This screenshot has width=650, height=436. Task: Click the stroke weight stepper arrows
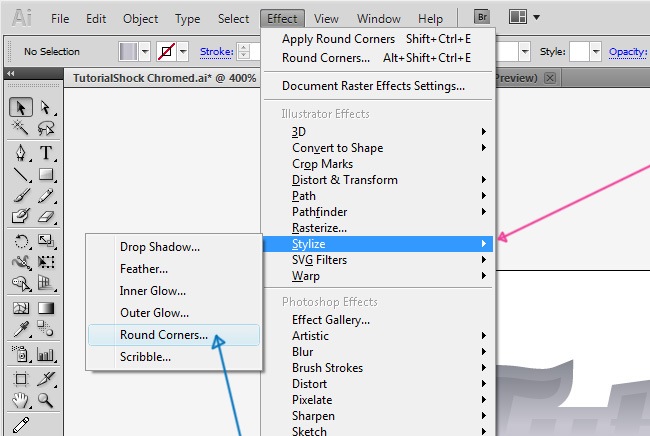[x=244, y=52]
